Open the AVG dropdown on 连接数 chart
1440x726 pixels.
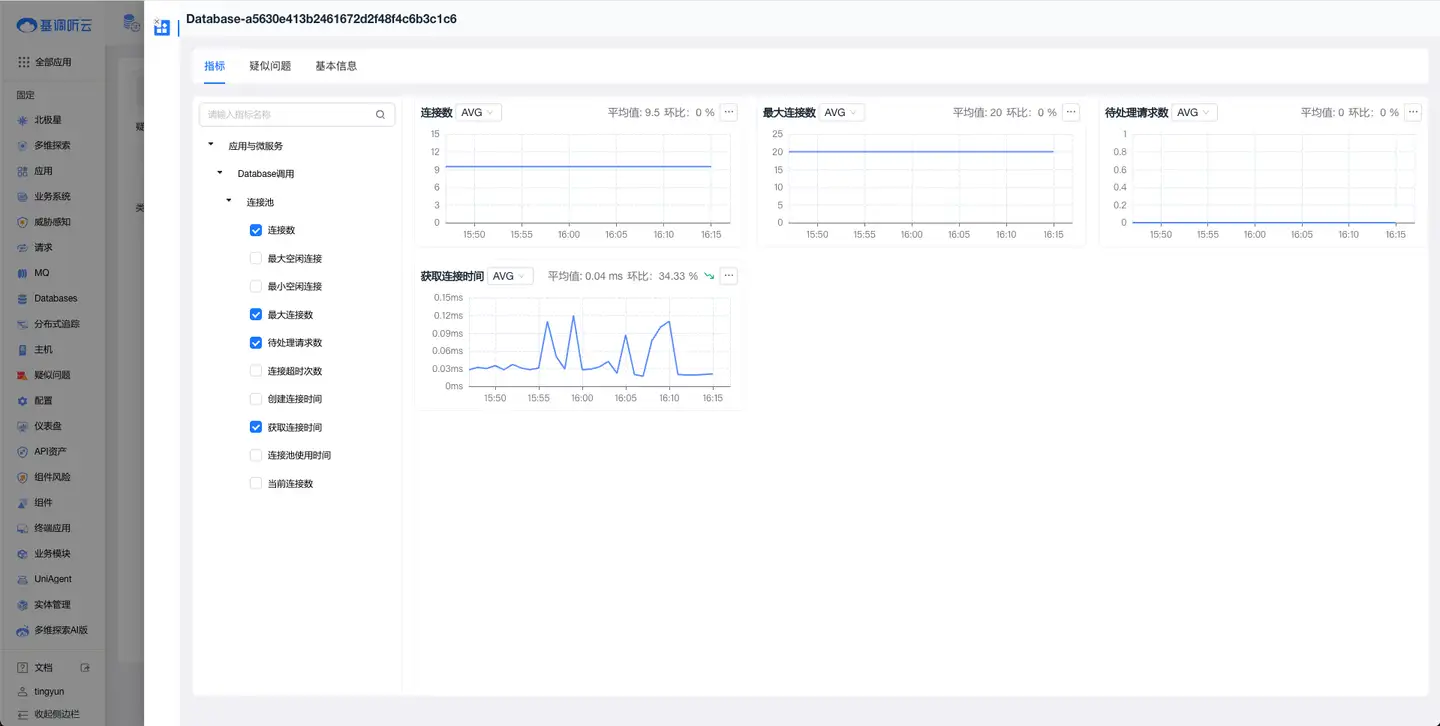479,113
